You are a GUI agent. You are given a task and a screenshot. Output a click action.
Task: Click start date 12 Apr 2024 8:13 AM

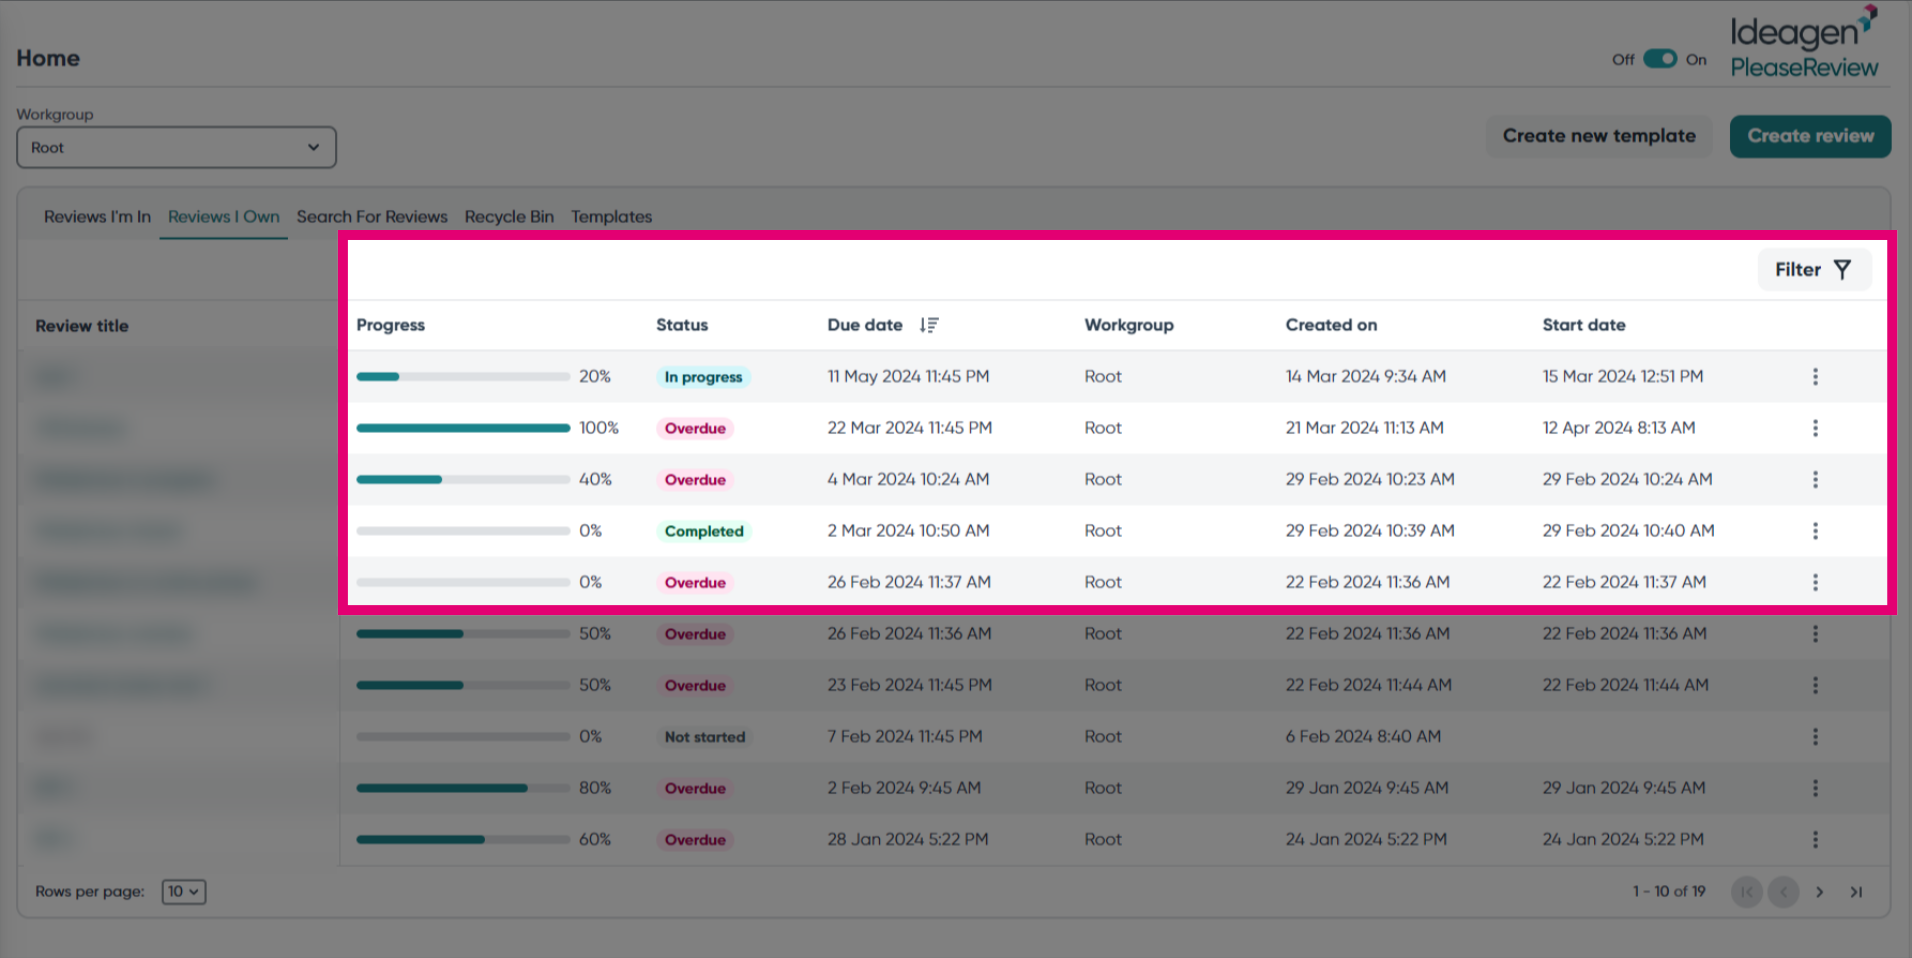pos(1619,428)
